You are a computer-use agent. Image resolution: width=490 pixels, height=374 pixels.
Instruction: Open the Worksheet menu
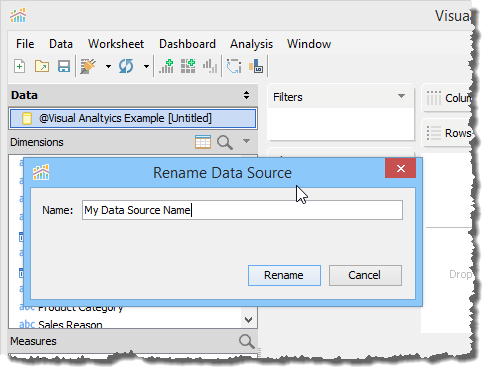[x=116, y=44]
